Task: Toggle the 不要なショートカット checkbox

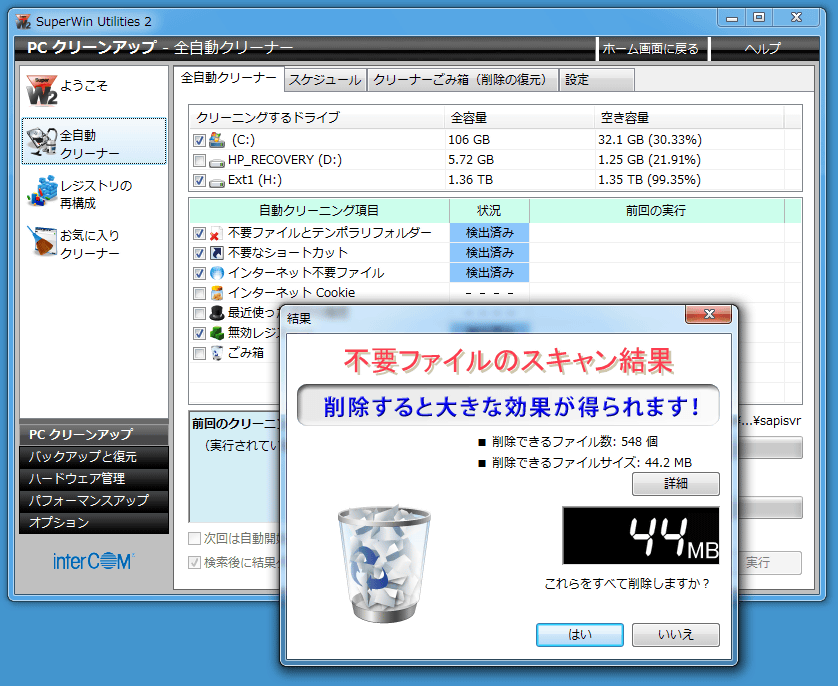Action: point(199,253)
